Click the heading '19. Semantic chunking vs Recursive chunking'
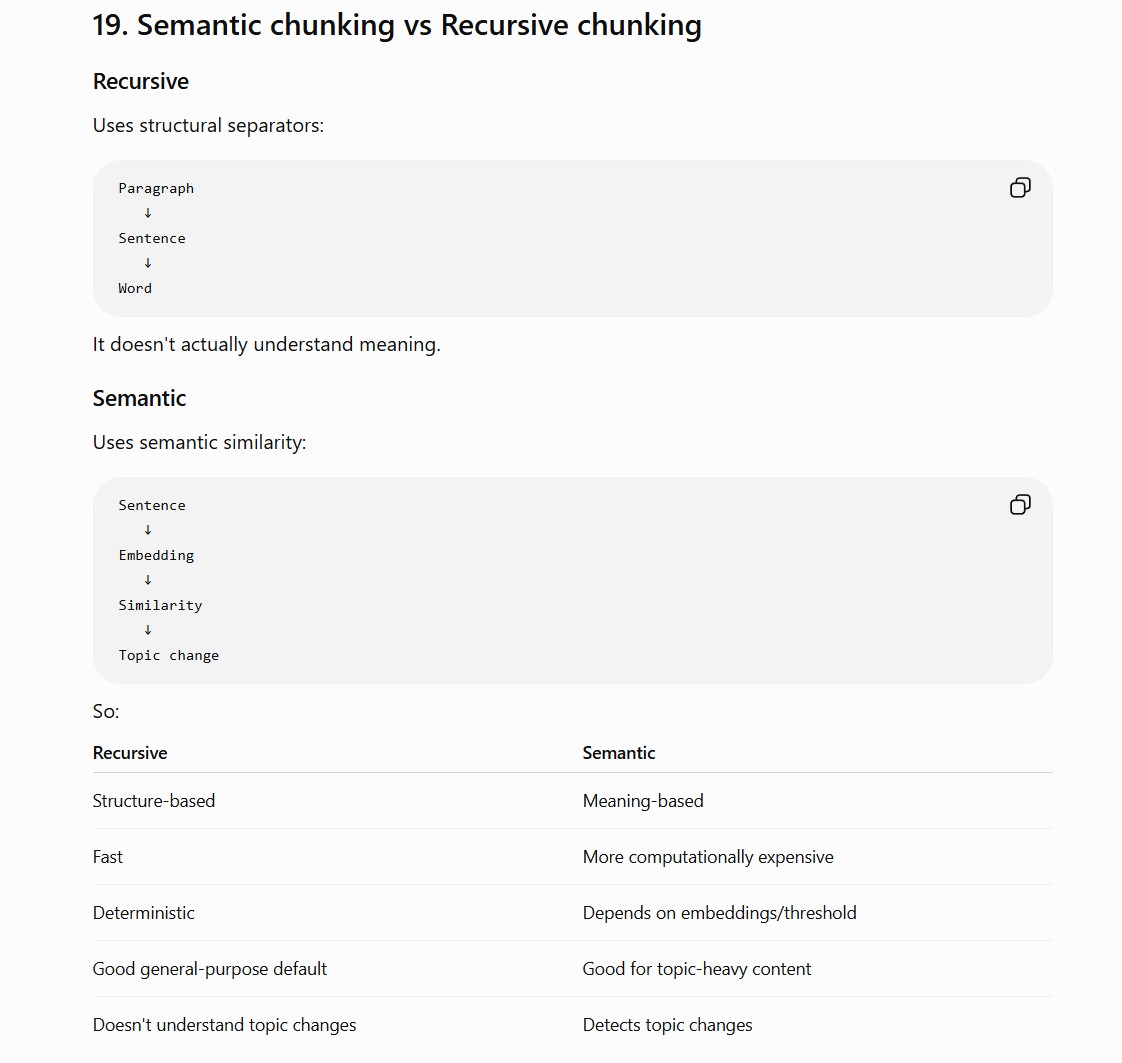The image size is (1122, 1063). coord(397,25)
